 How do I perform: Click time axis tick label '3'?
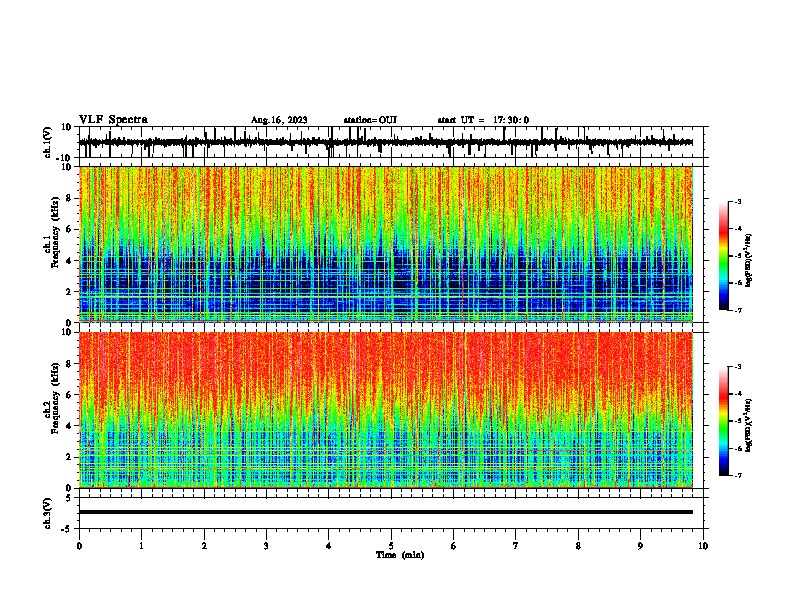point(266,546)
